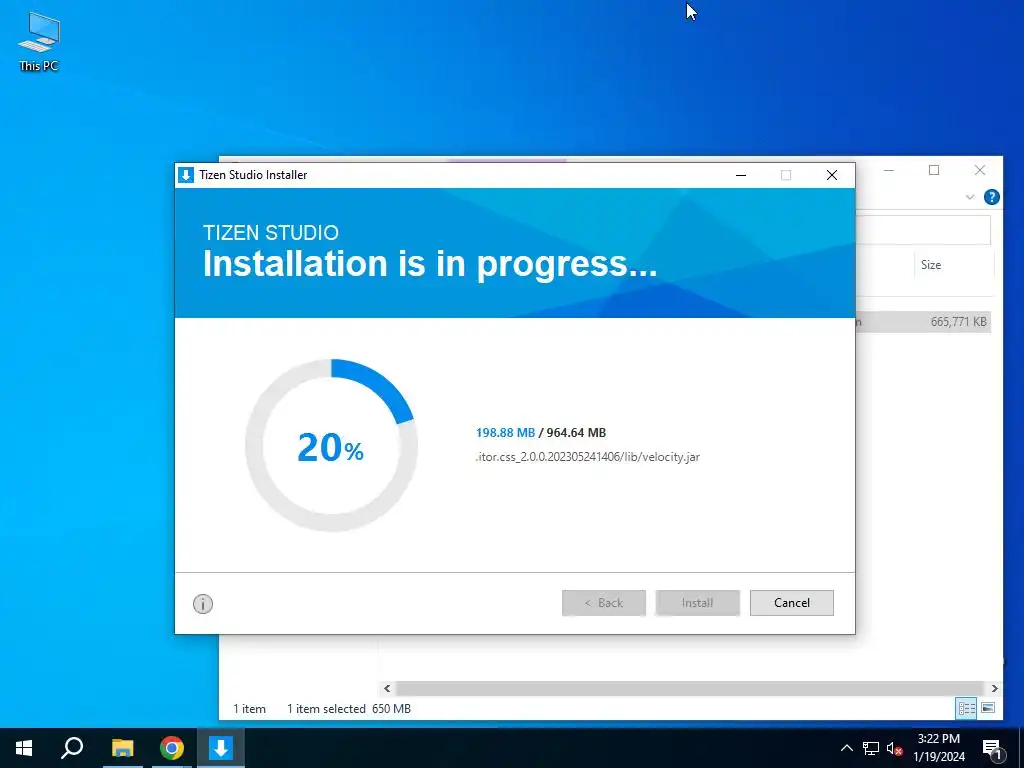Click the 964.64 MB total size text

click(x=576, y=433)
